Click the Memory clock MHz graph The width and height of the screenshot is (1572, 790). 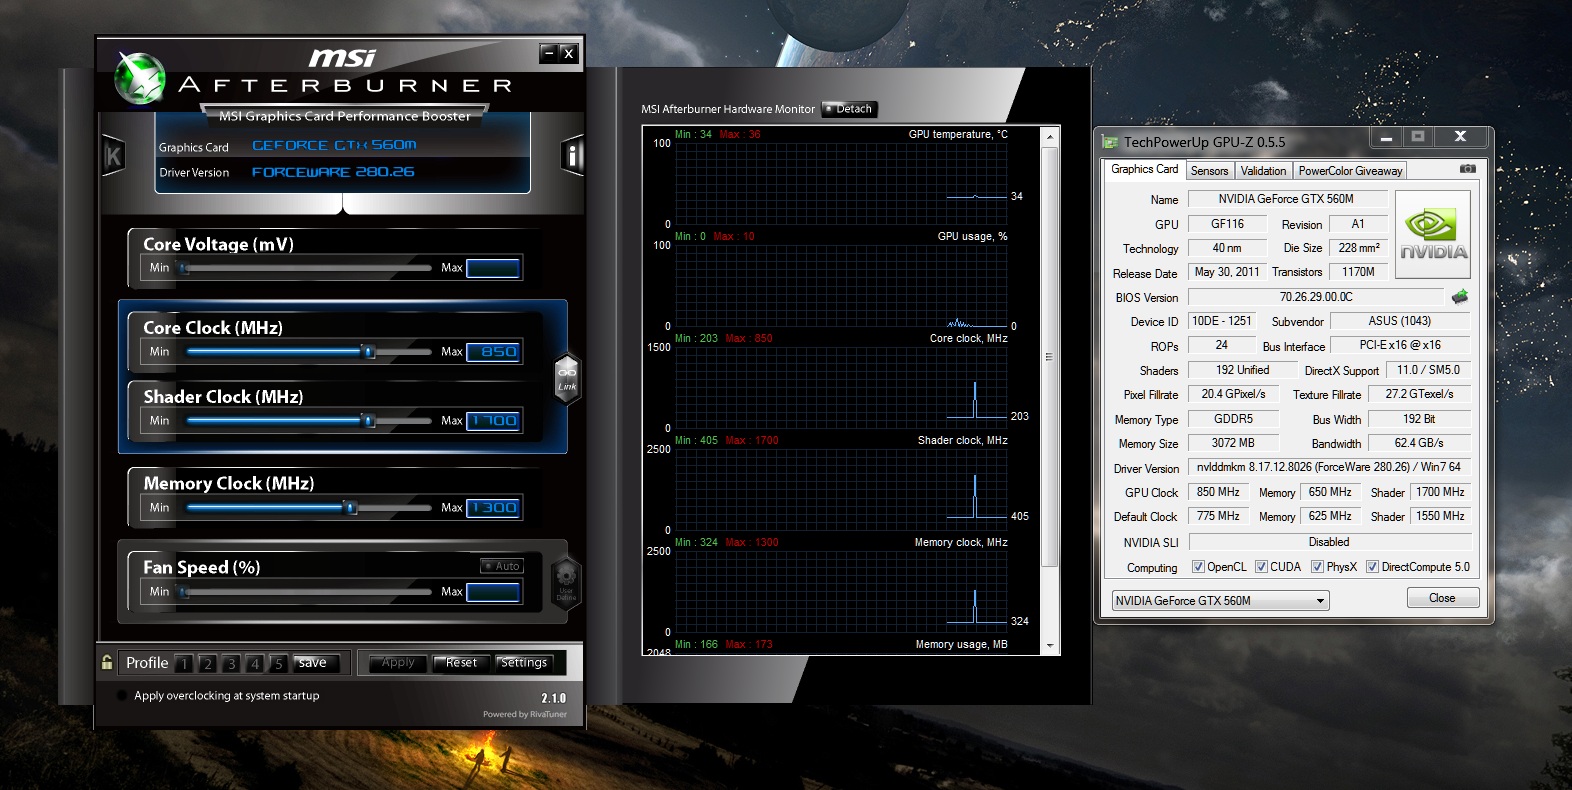click(842, 591)
